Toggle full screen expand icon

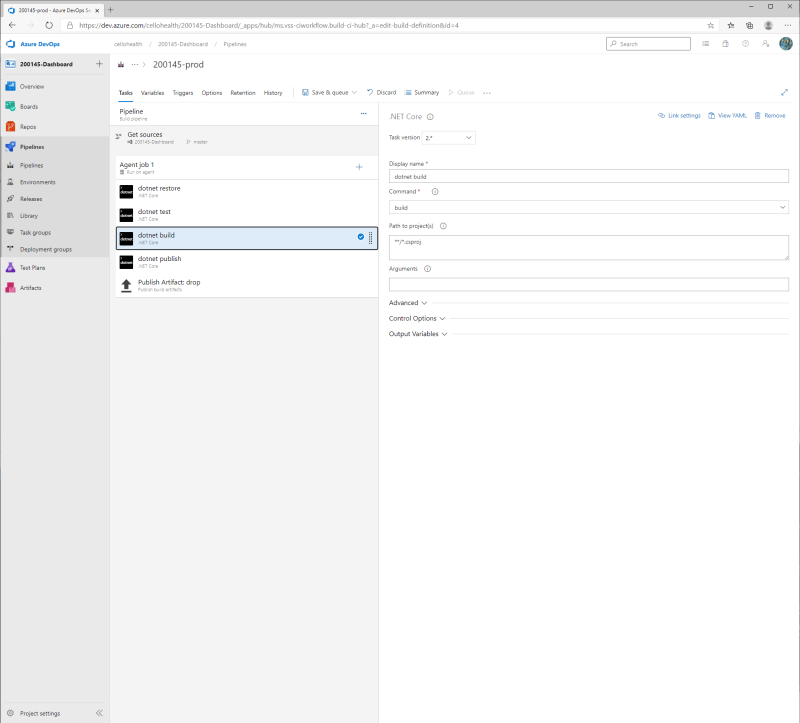tap(784, 92)
